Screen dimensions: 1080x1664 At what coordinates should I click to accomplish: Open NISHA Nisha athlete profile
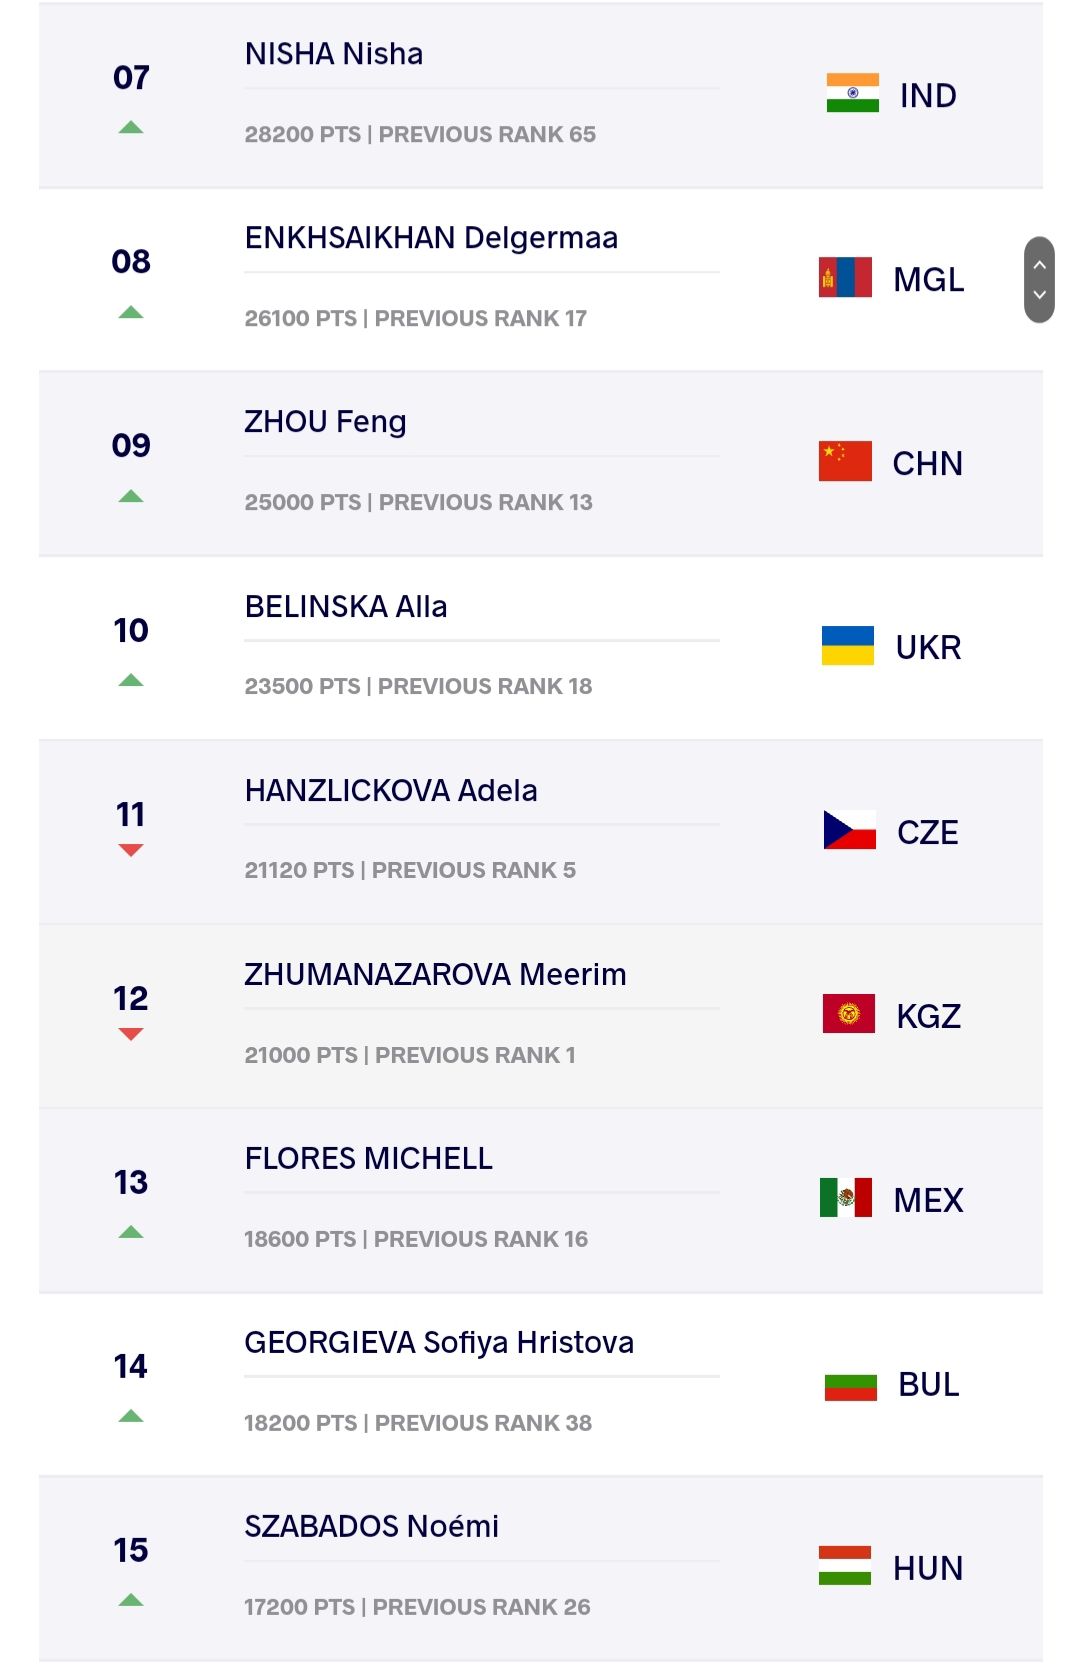click(x=334, y=54)
